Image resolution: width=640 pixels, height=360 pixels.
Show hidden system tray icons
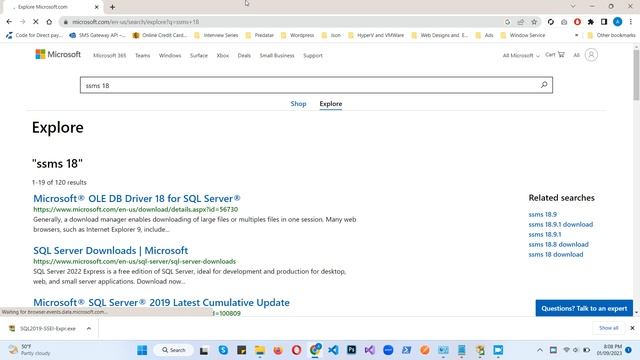[540, 350]
